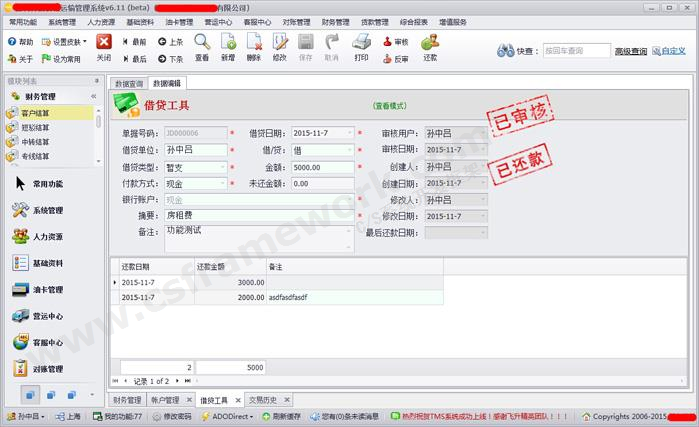
Task: Open the 借贷日期 date picker dropdown
Action: (349, 133)
